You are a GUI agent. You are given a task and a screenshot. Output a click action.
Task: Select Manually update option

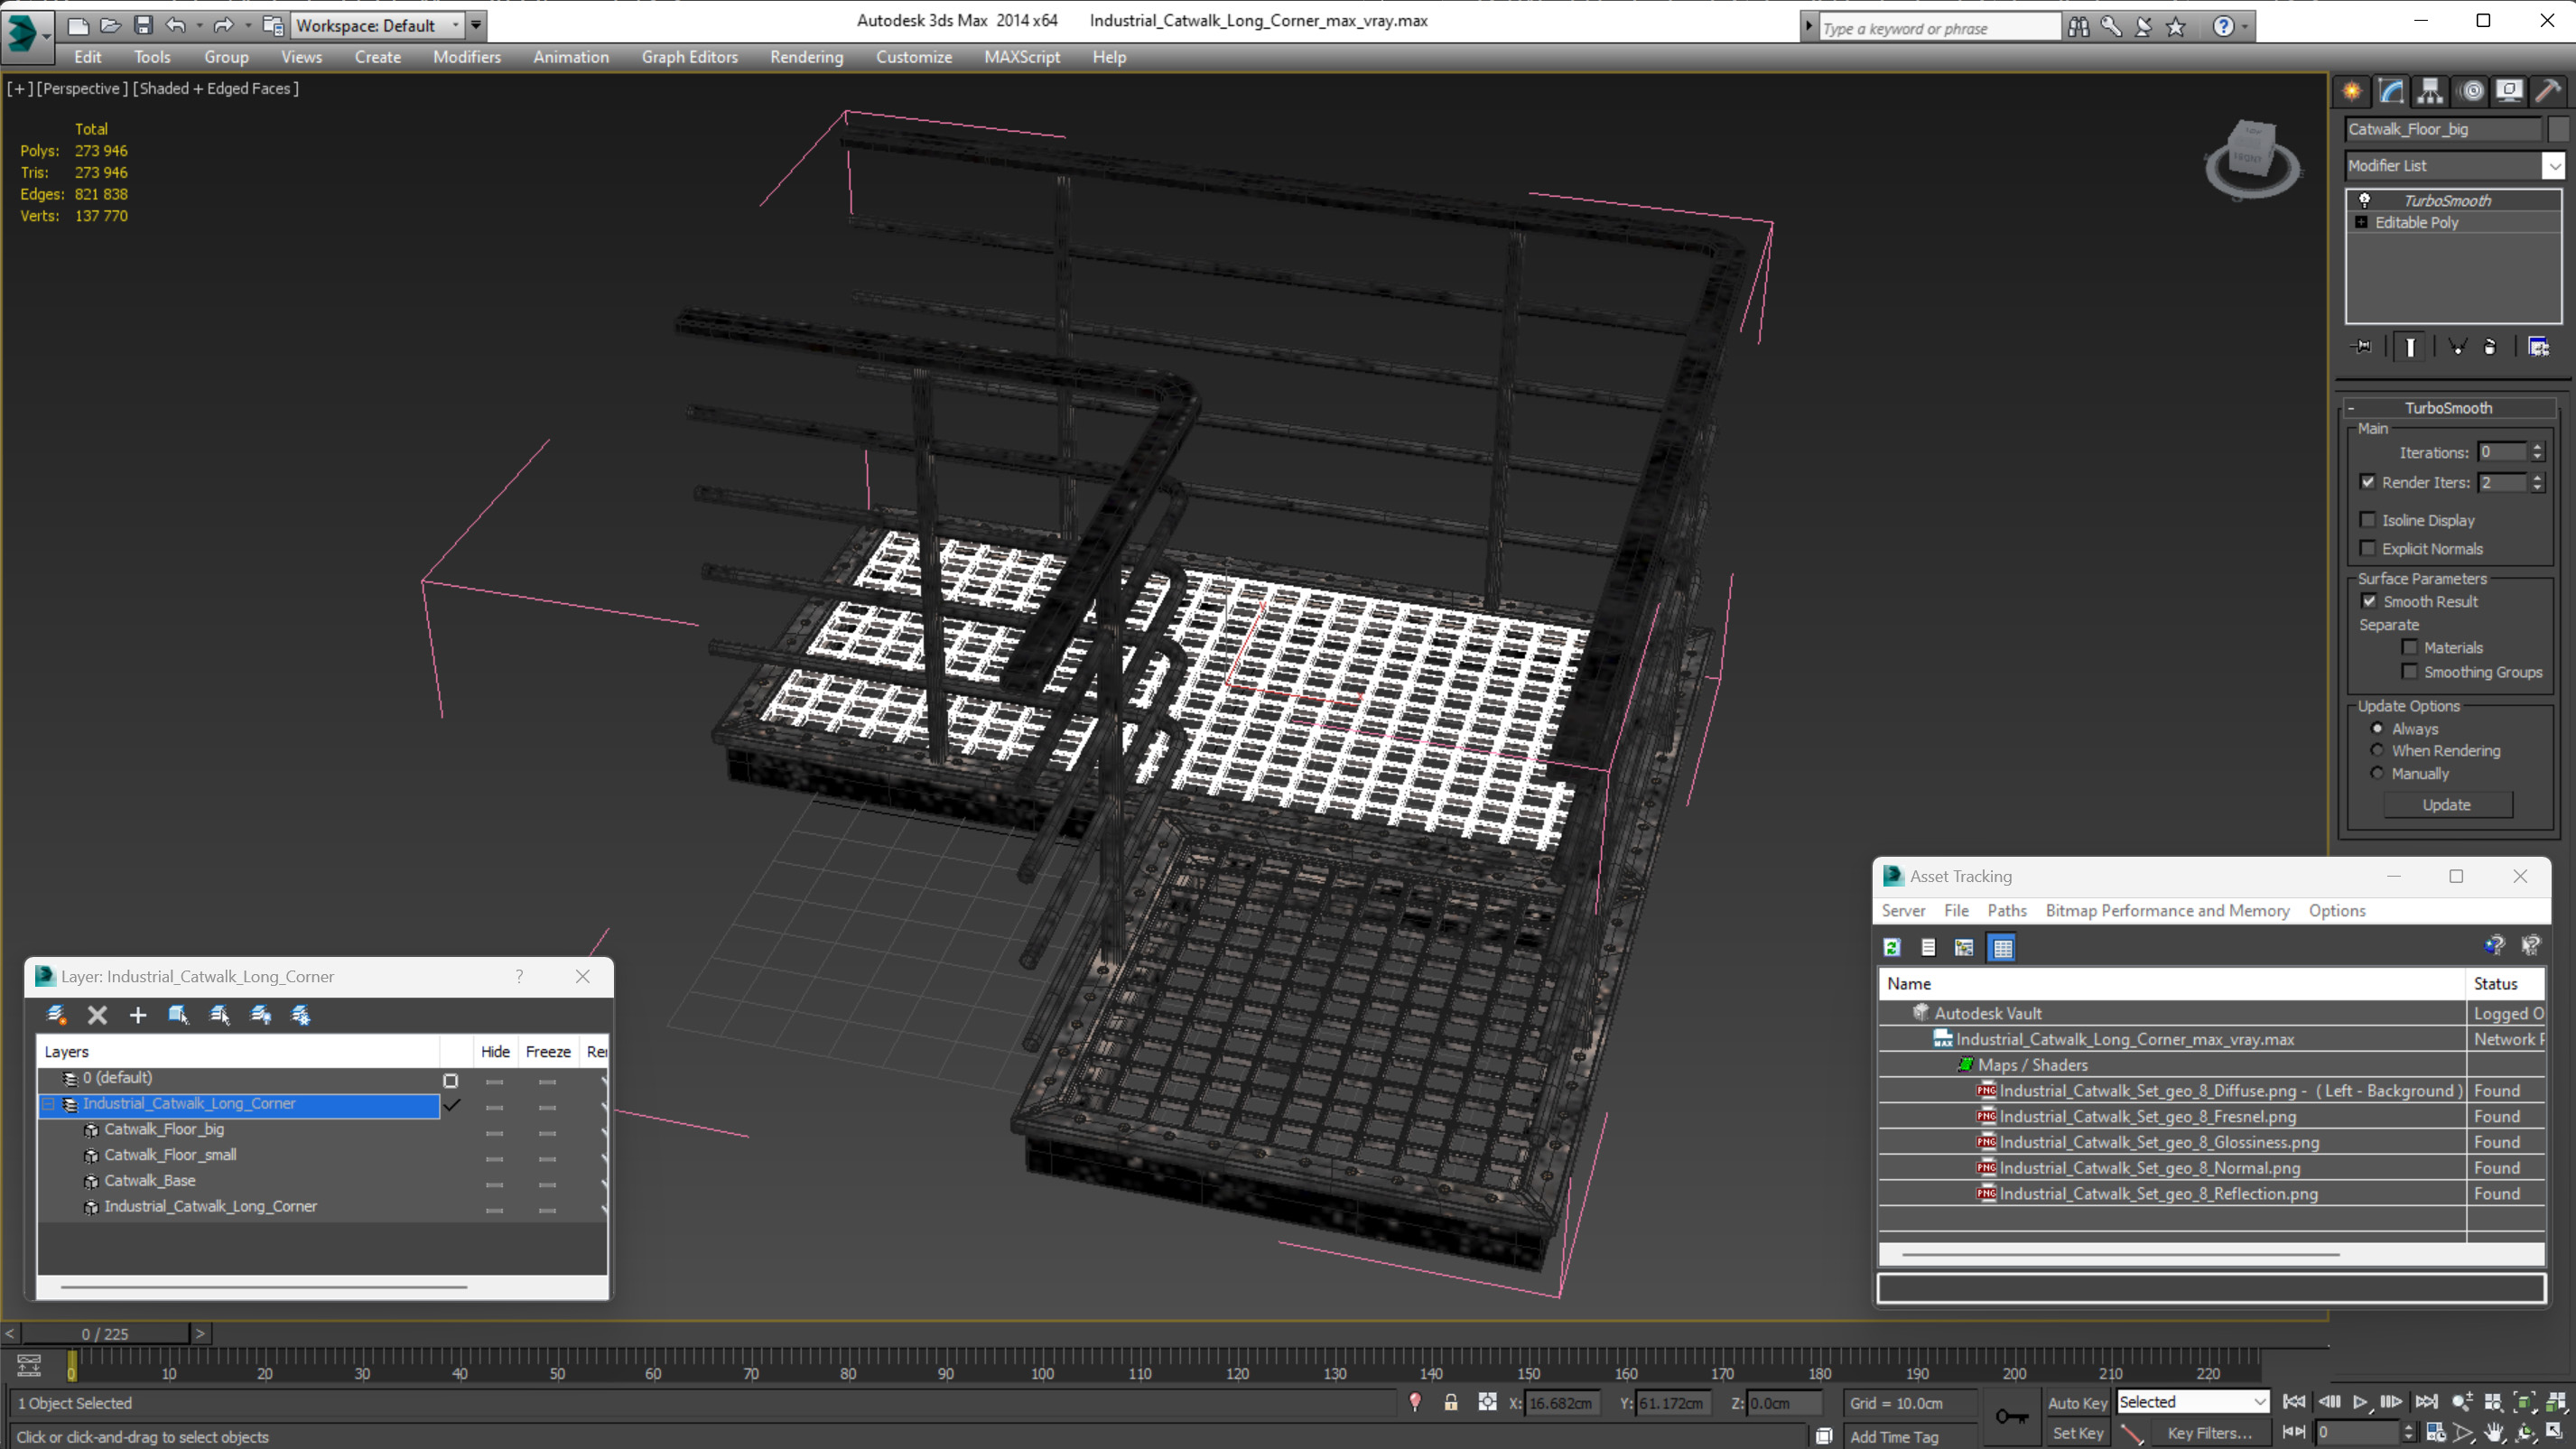point(2377,773)
